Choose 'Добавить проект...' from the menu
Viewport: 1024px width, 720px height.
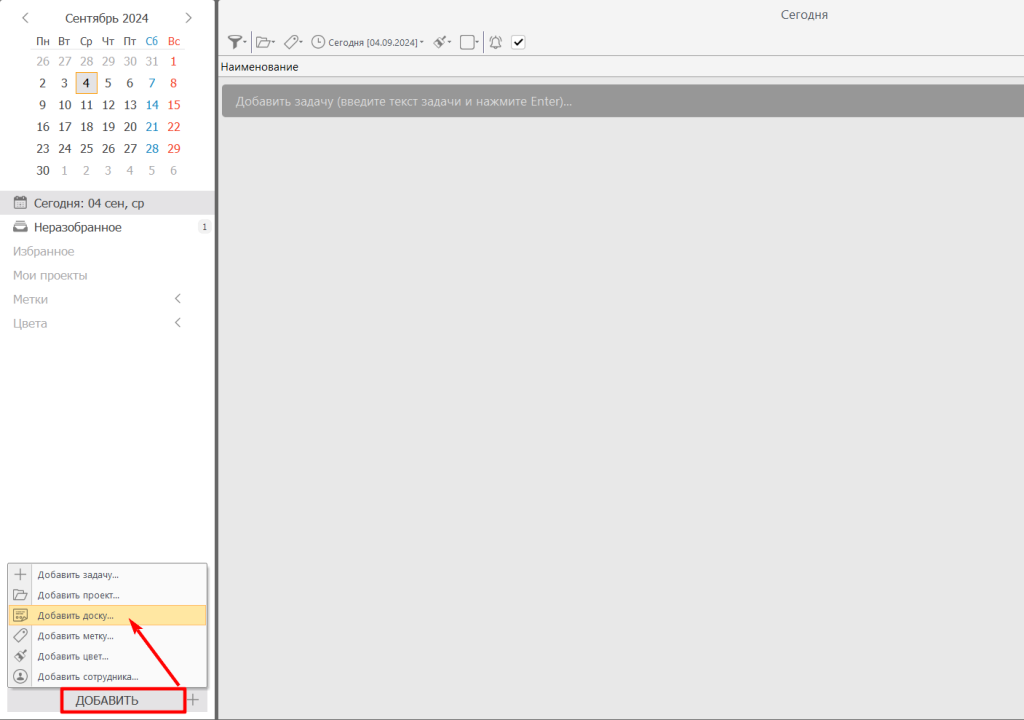108,595
